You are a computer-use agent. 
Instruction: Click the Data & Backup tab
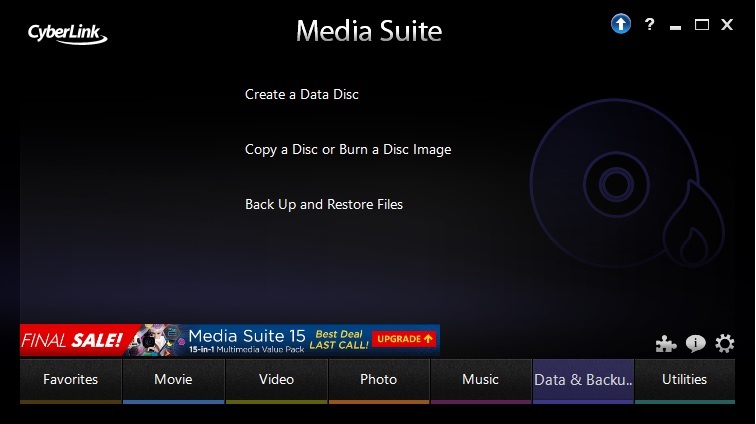point(583,380)
